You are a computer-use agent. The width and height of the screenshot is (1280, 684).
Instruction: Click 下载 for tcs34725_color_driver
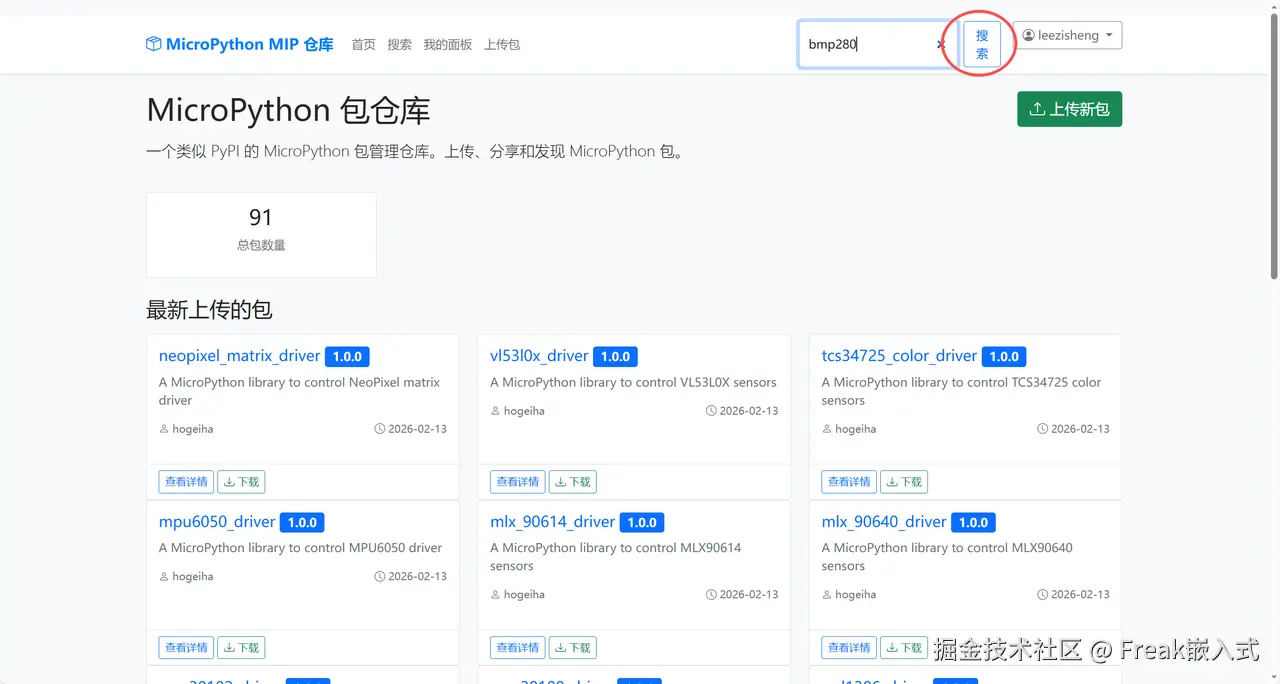pos(904,482)
